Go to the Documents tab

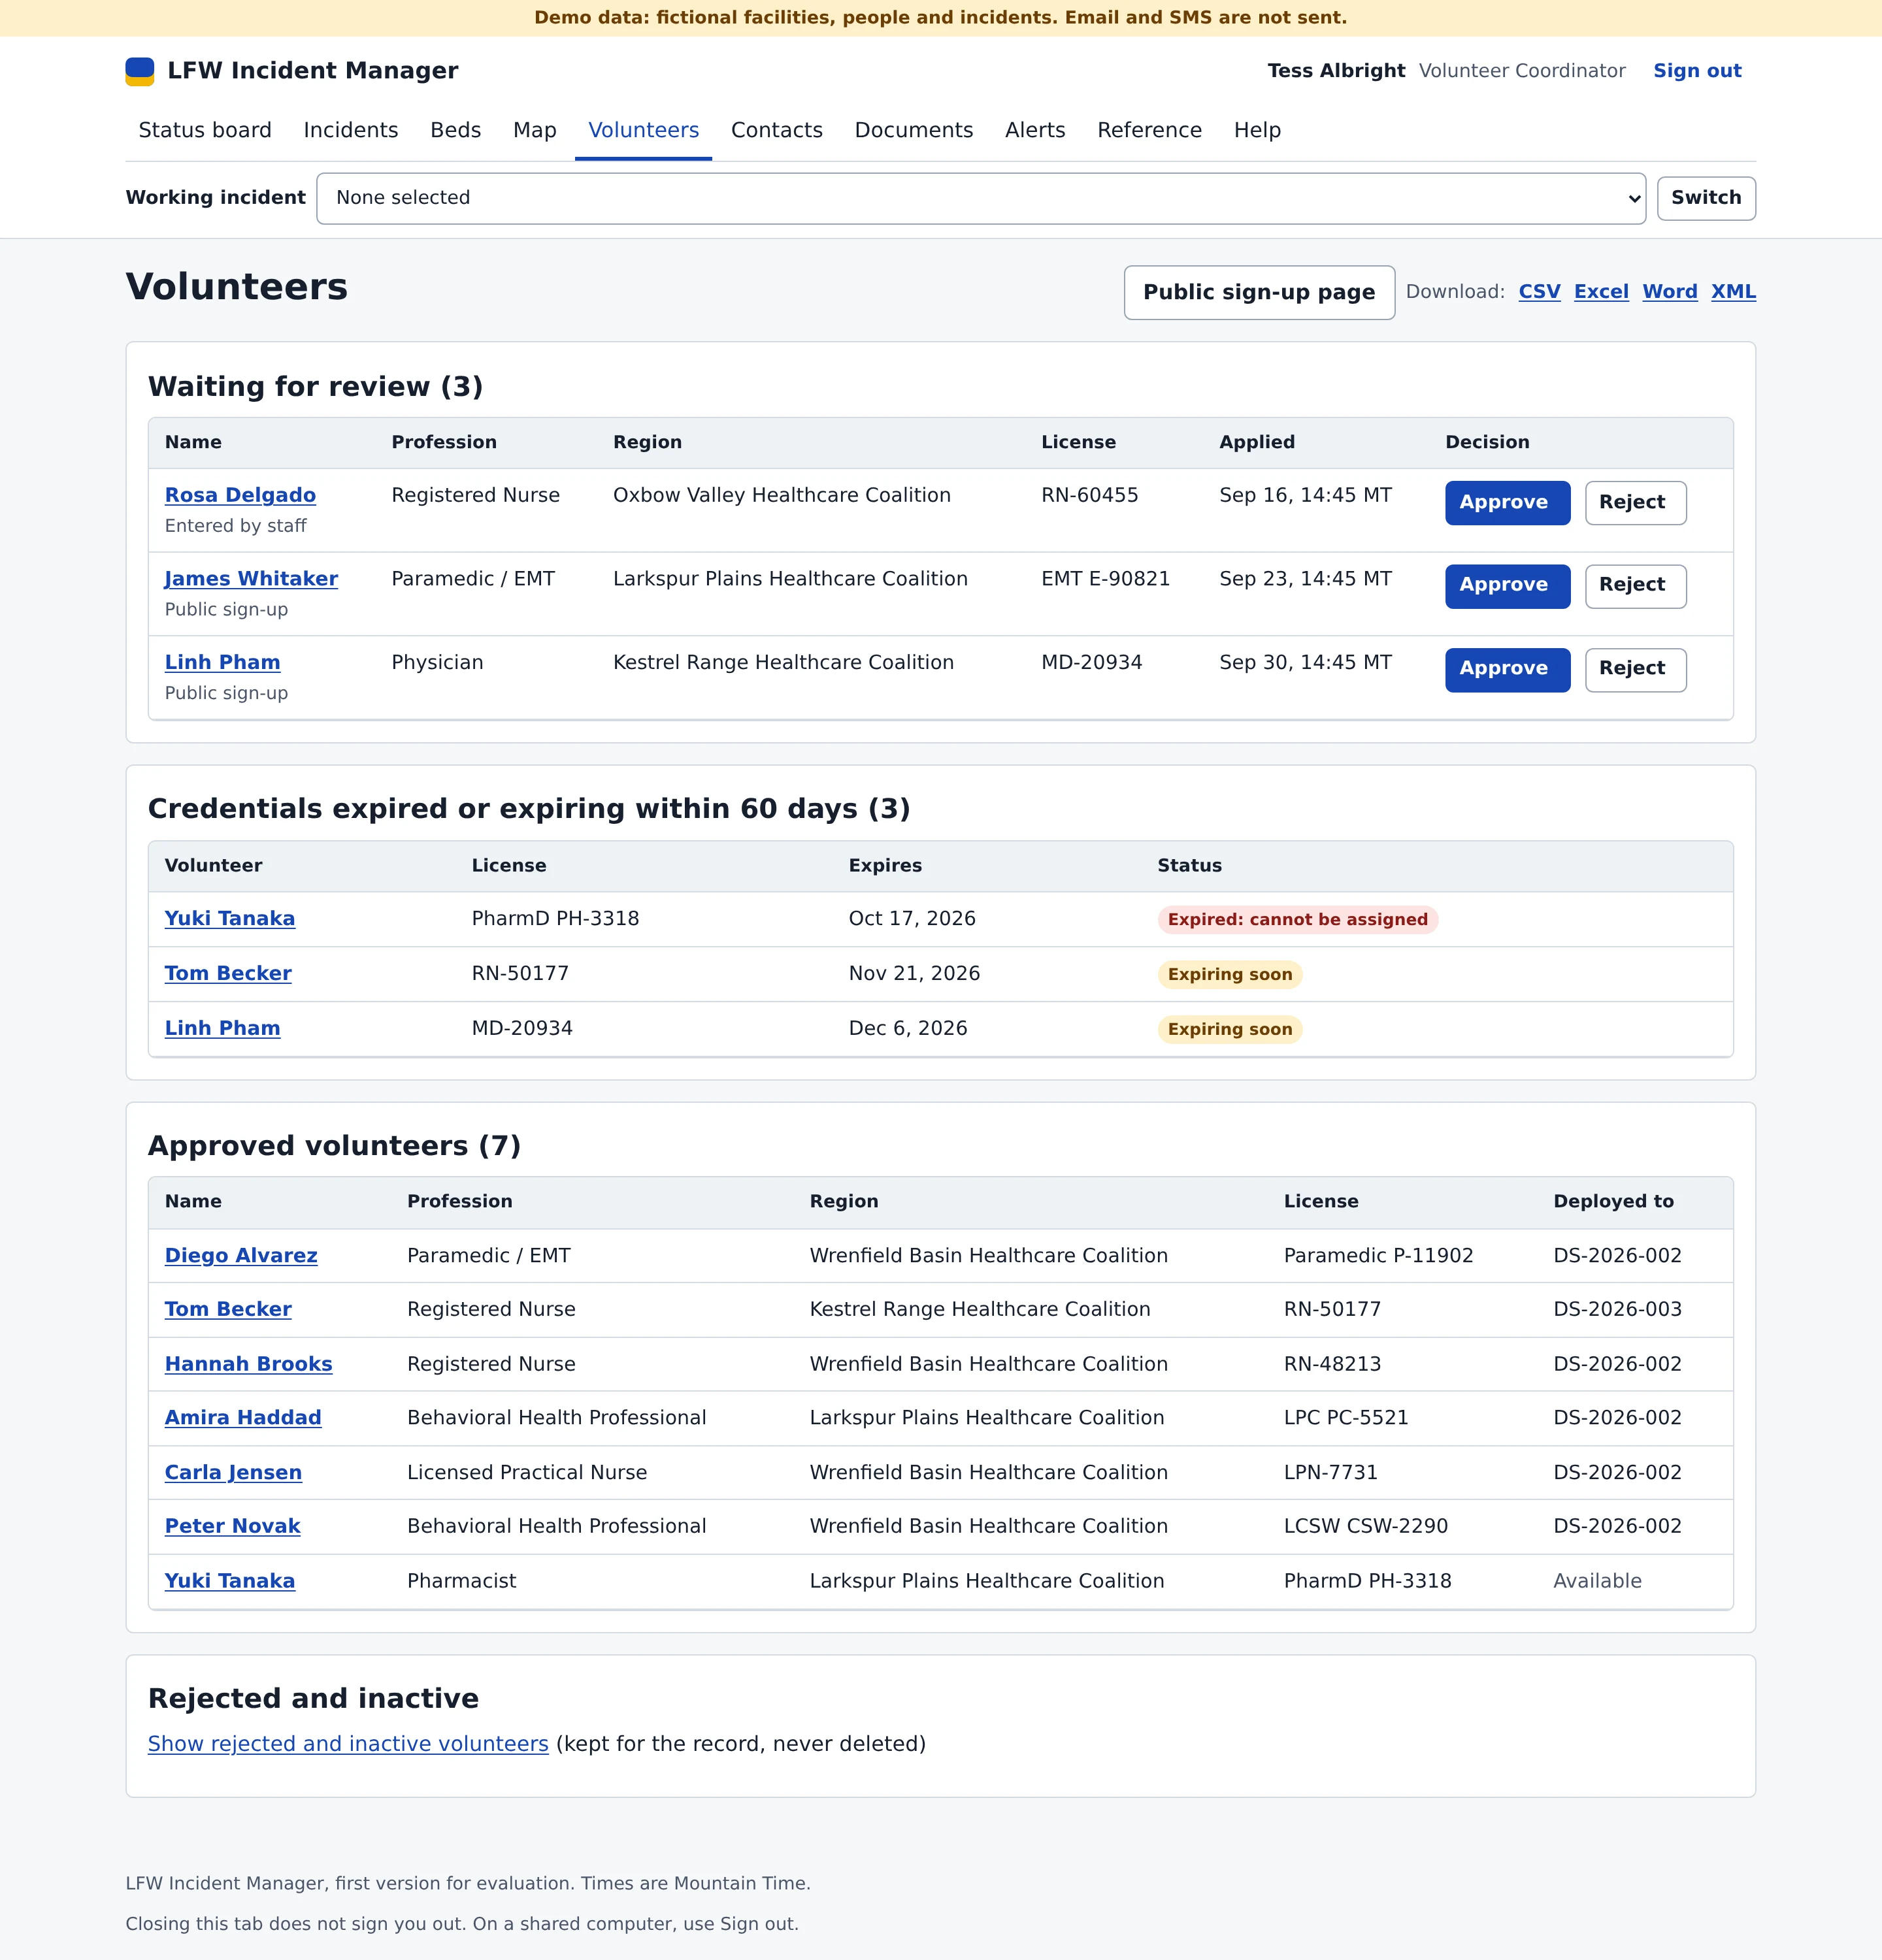coord(914,130)
